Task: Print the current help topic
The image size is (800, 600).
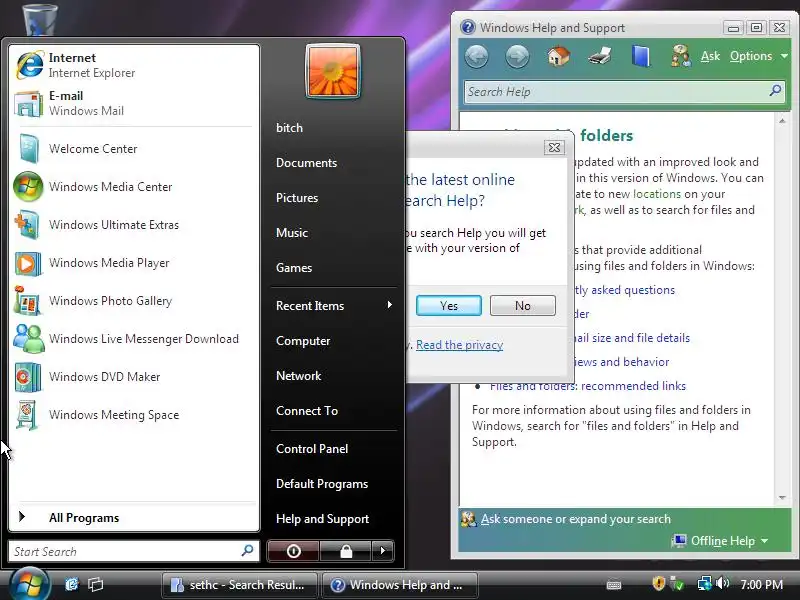Action: [600, 56]
